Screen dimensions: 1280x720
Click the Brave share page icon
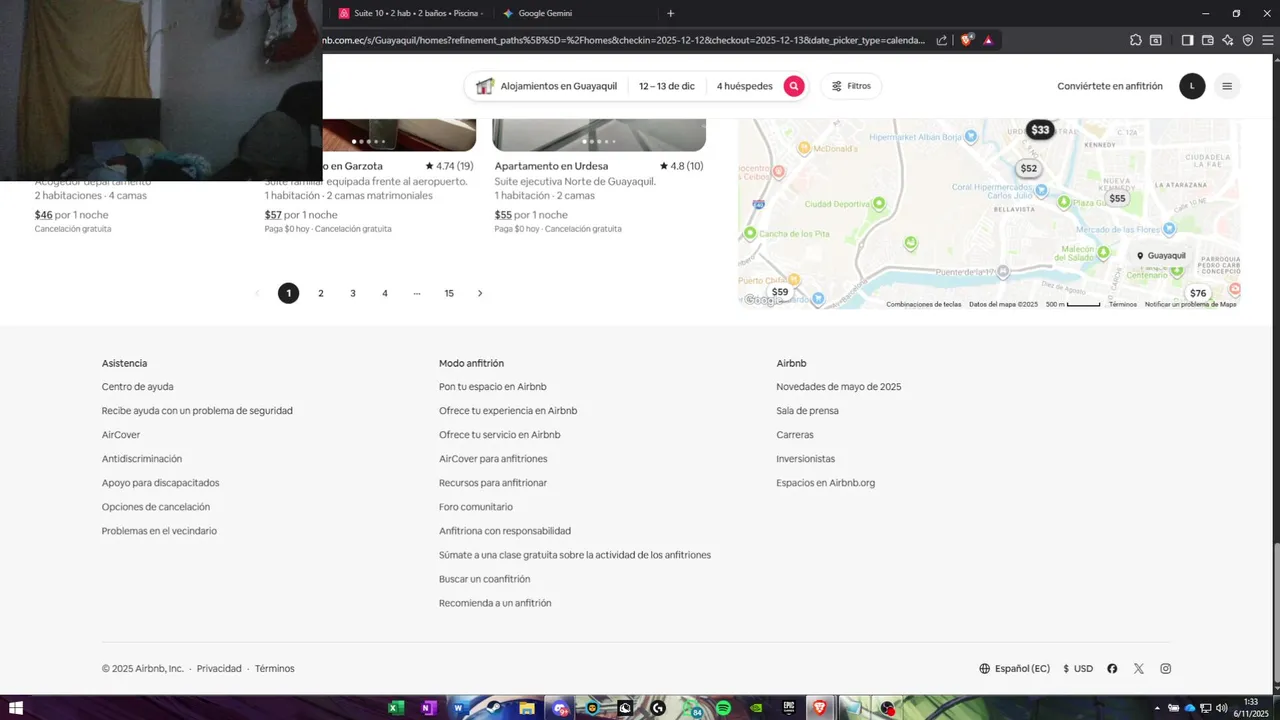tap(942, 40)
